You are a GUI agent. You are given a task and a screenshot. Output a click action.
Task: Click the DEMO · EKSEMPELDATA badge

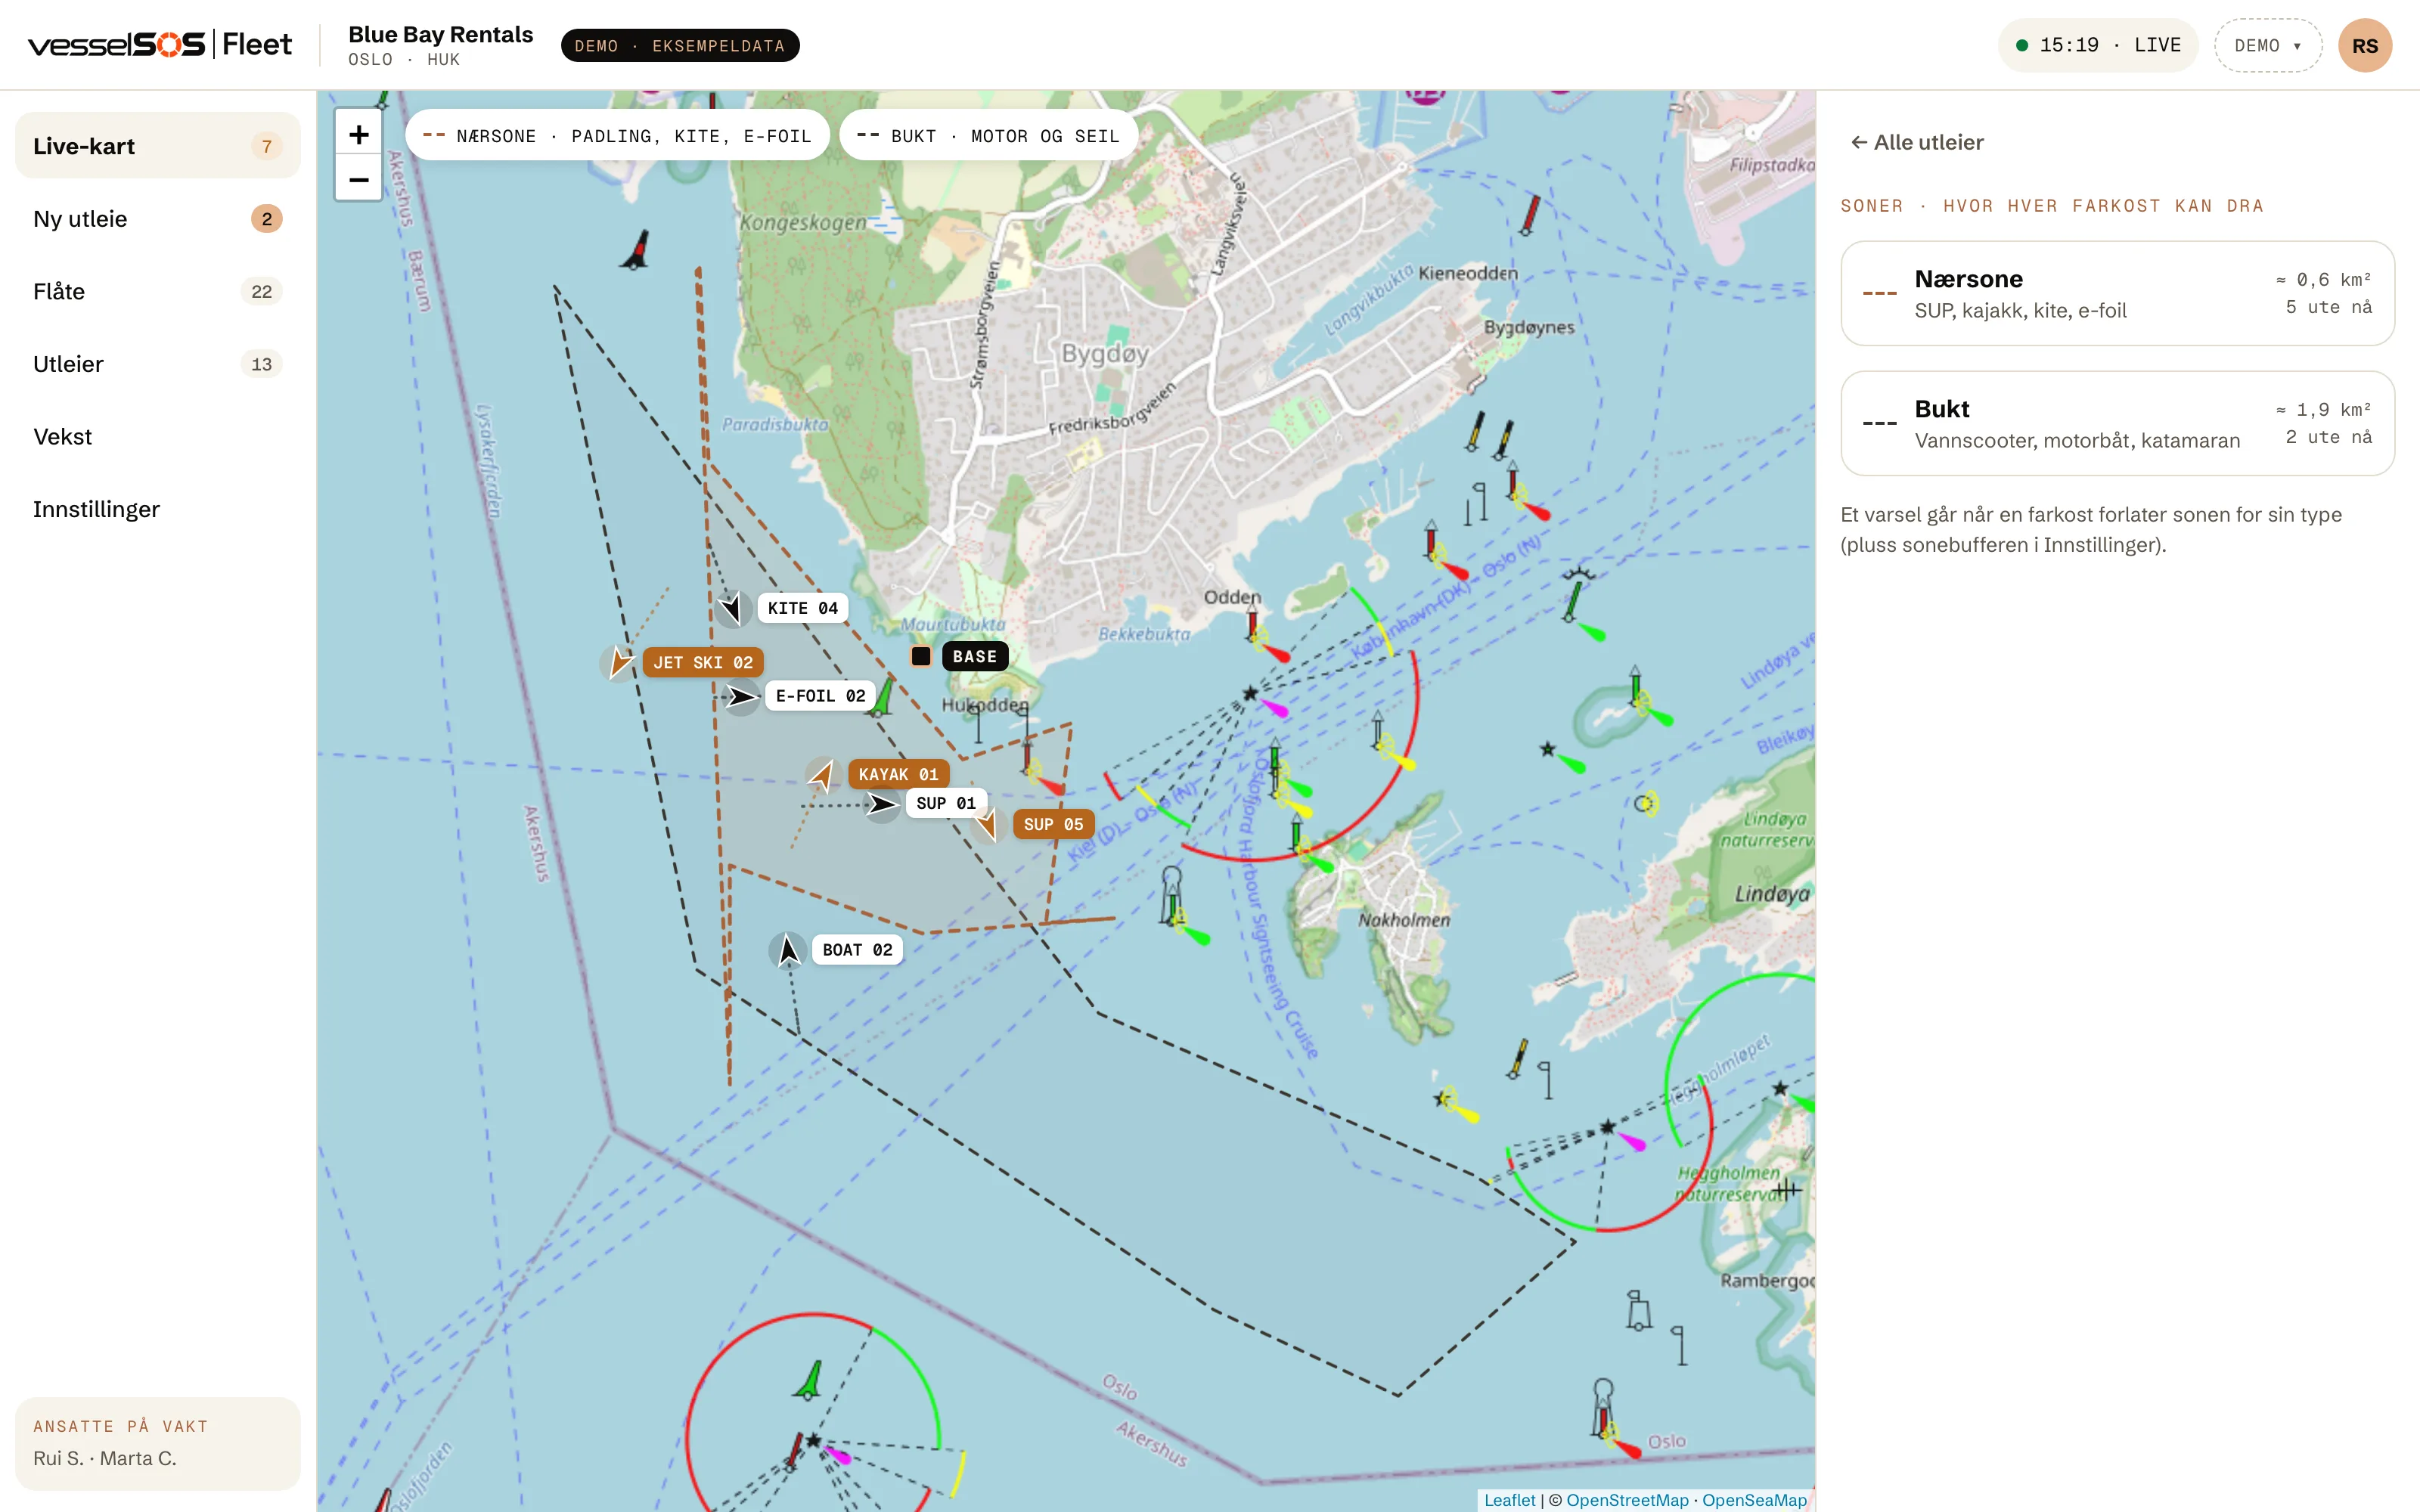pyautogui.click(x=680, y=46)
